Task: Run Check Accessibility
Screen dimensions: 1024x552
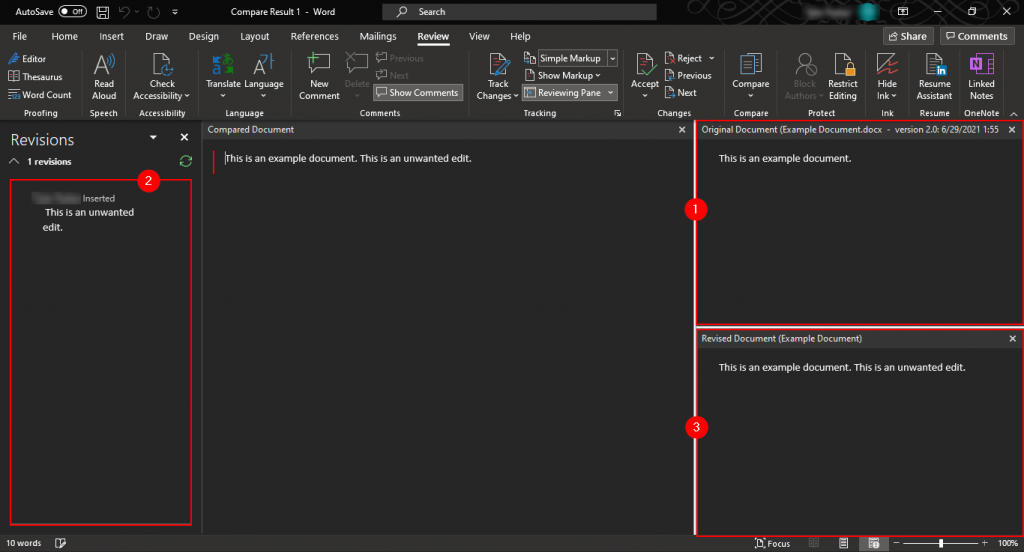Action: pos(161,77)
